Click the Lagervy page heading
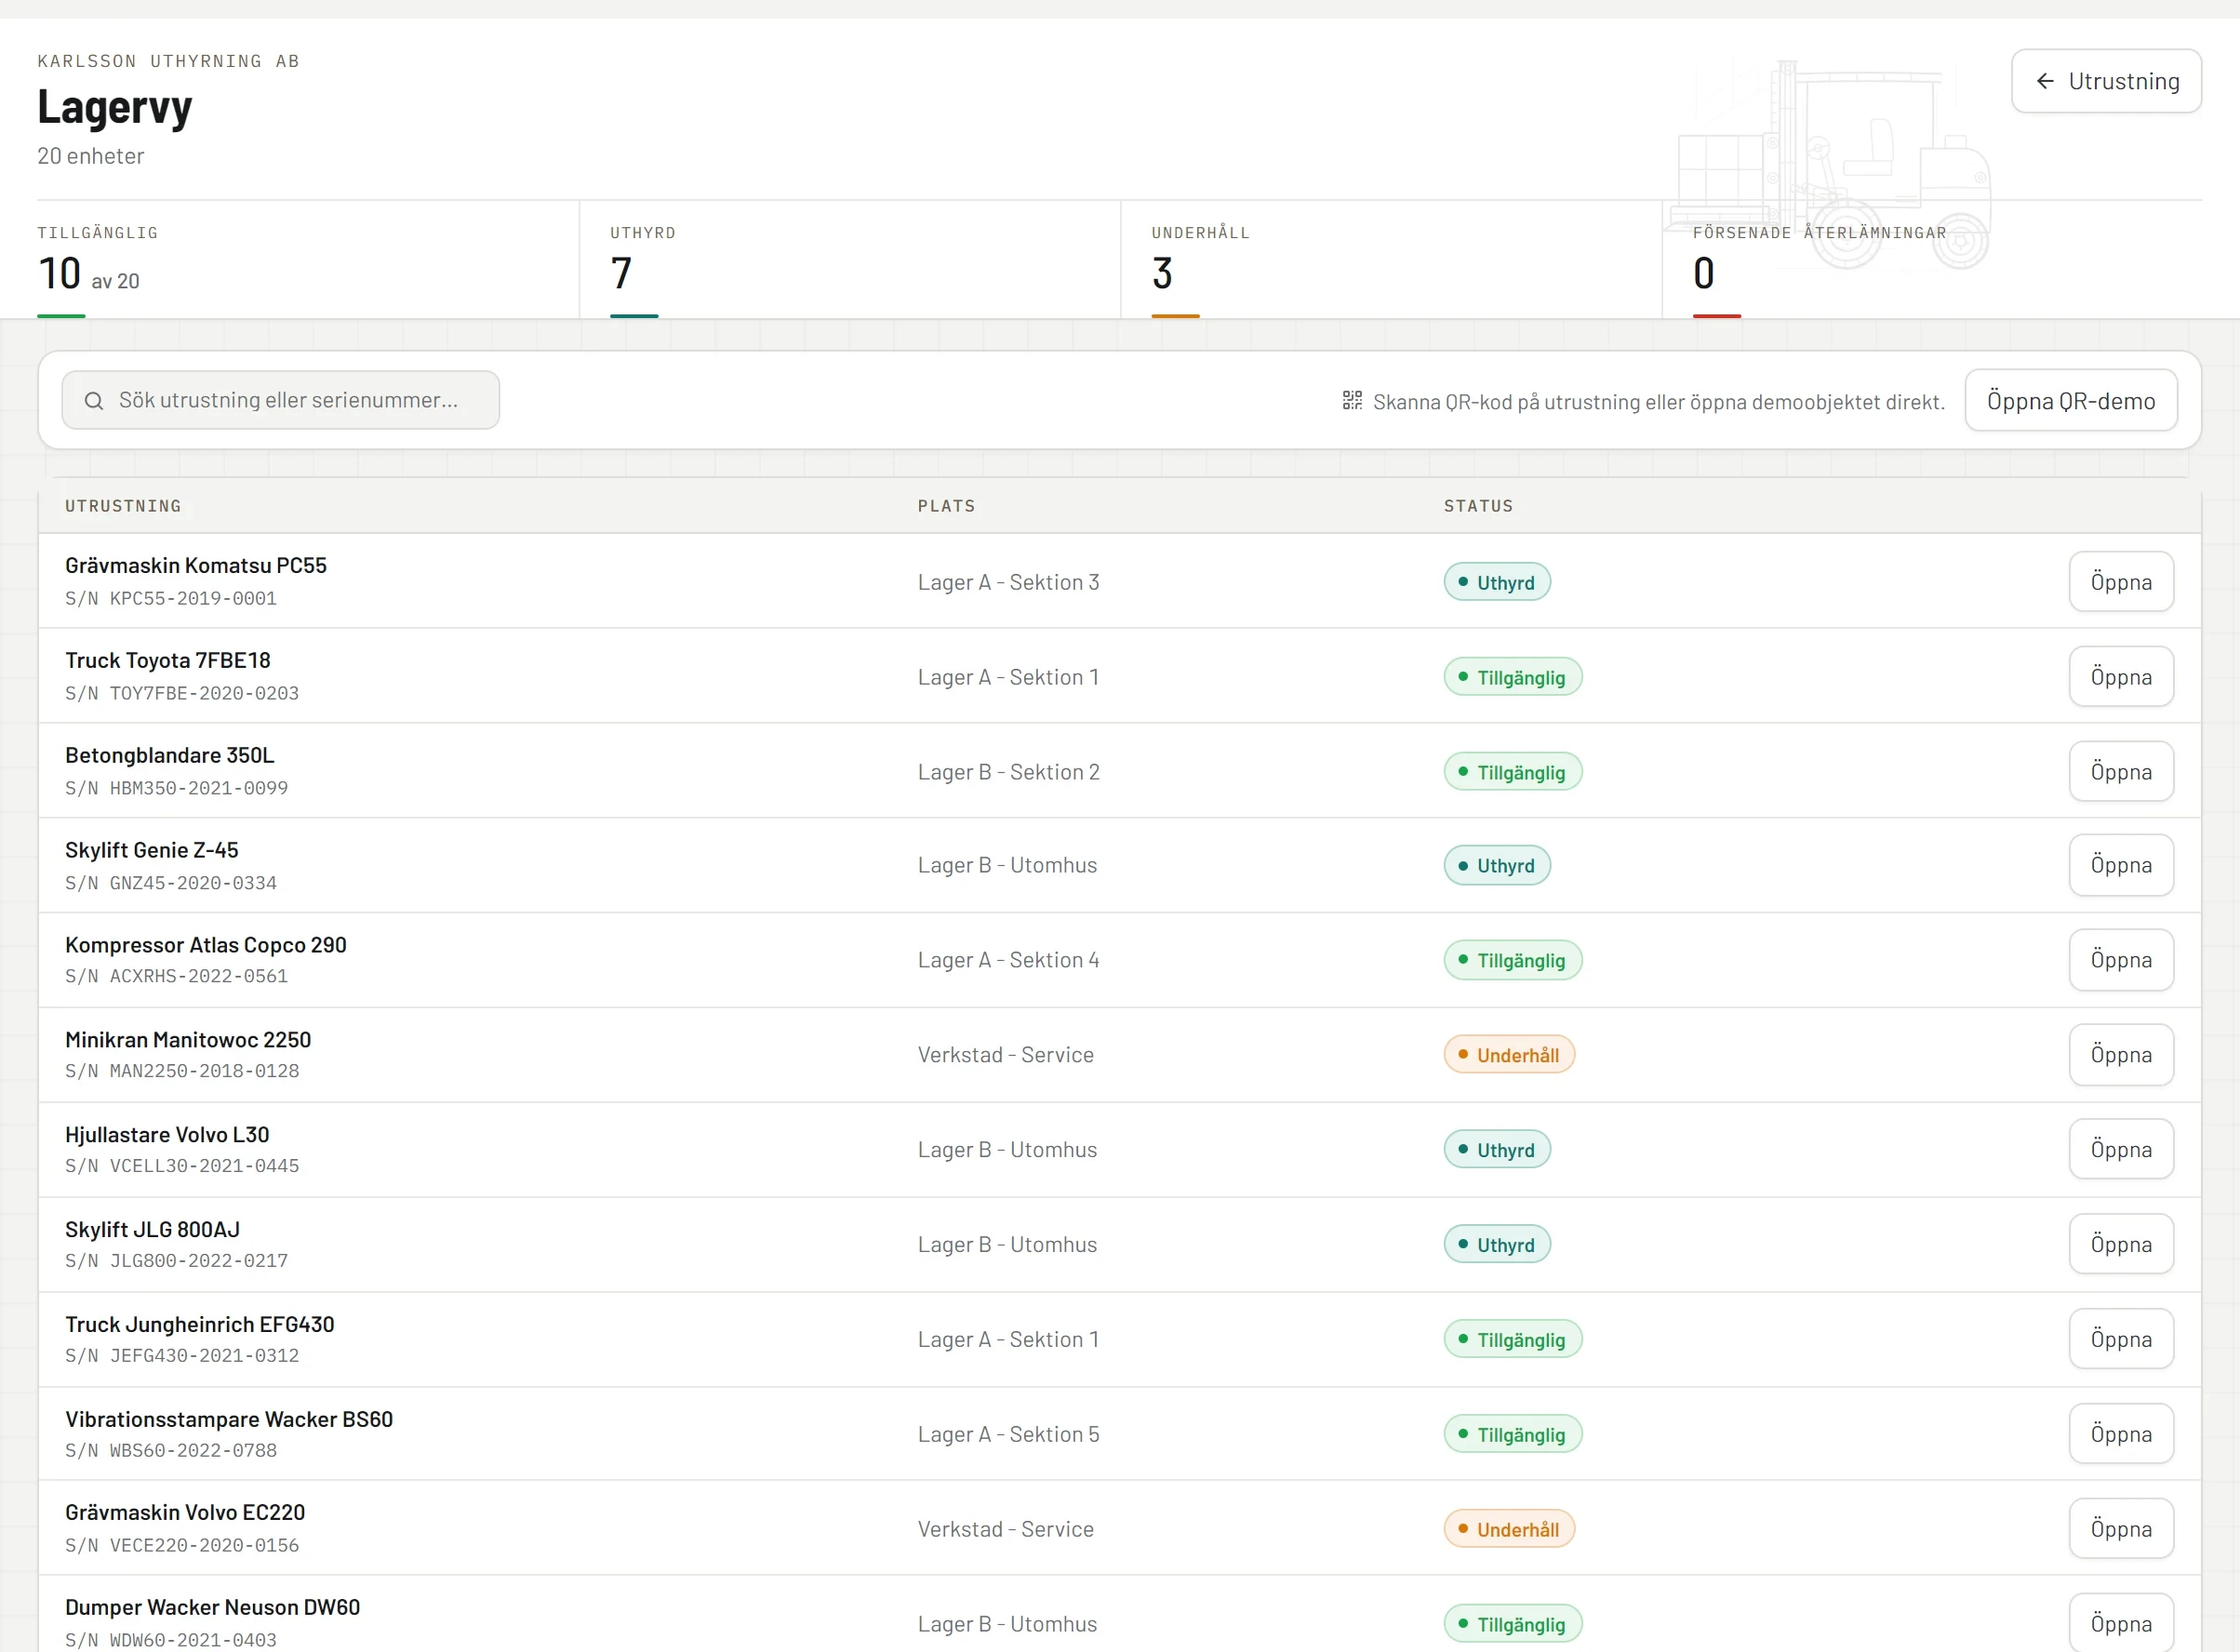Screen dimensions: 2240x1652 click(114, 107)
